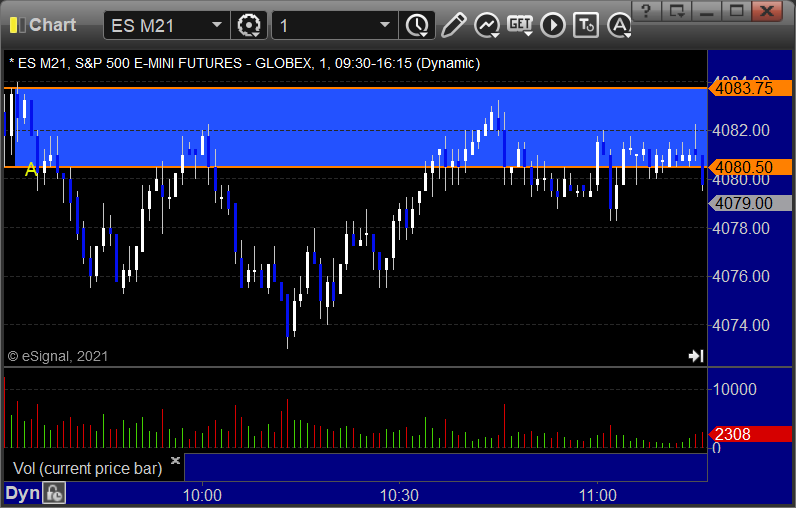Open the time template clock menu
The image size is (796, 508).
[x=417, y=25]
